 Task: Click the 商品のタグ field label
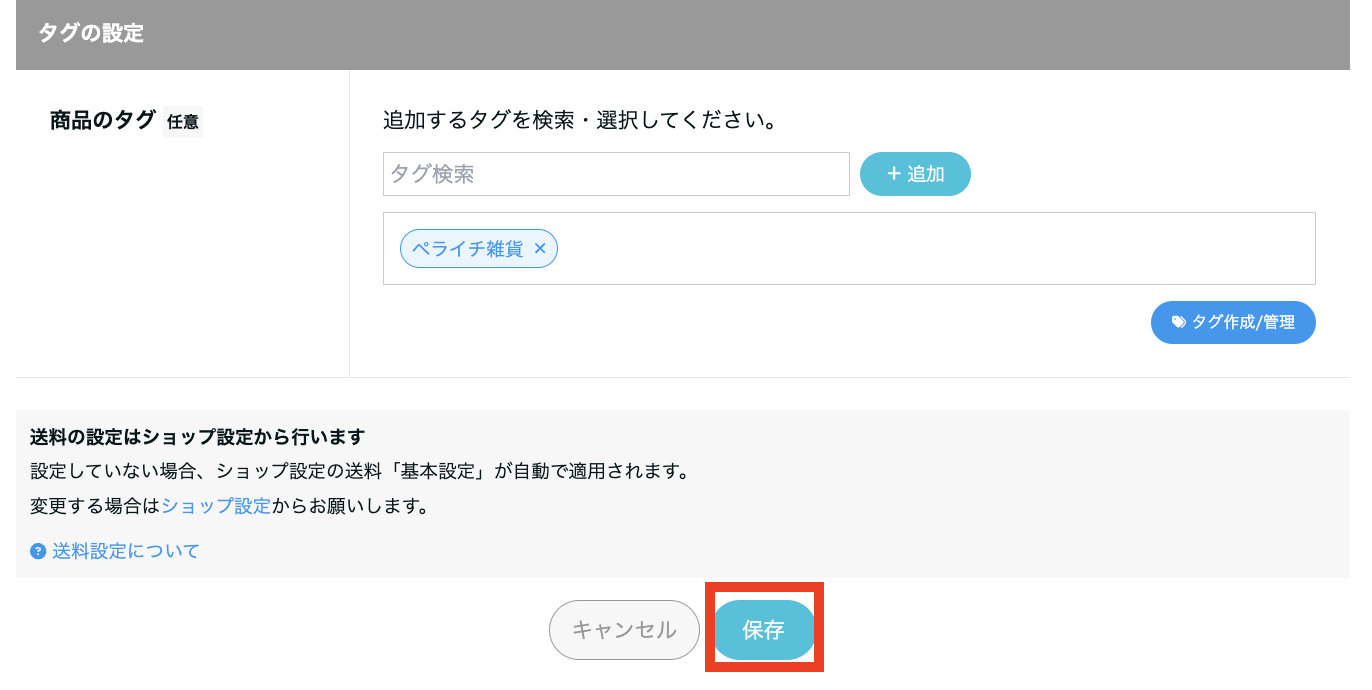(103, 121)
